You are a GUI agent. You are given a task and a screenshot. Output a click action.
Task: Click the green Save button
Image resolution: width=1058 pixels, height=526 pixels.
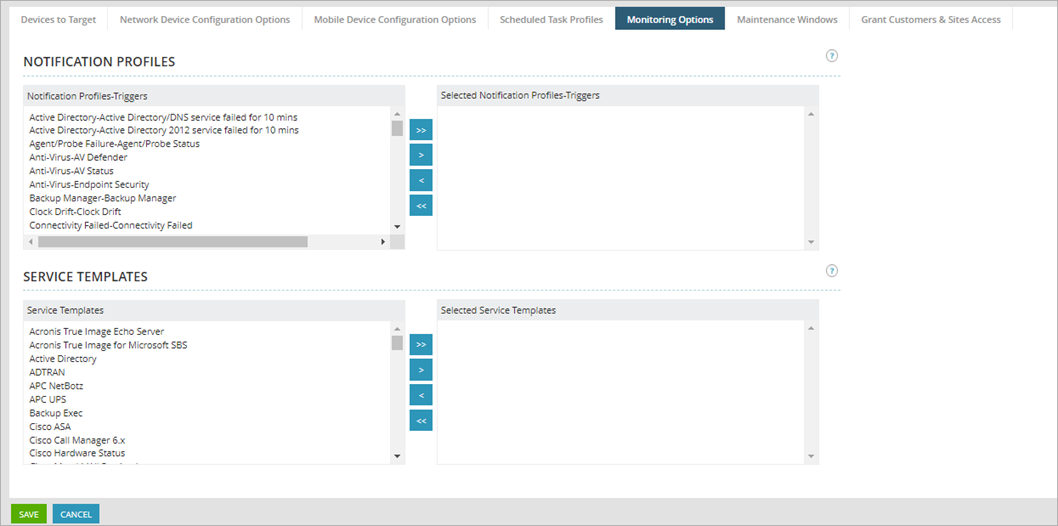click(x=29, y=514)
